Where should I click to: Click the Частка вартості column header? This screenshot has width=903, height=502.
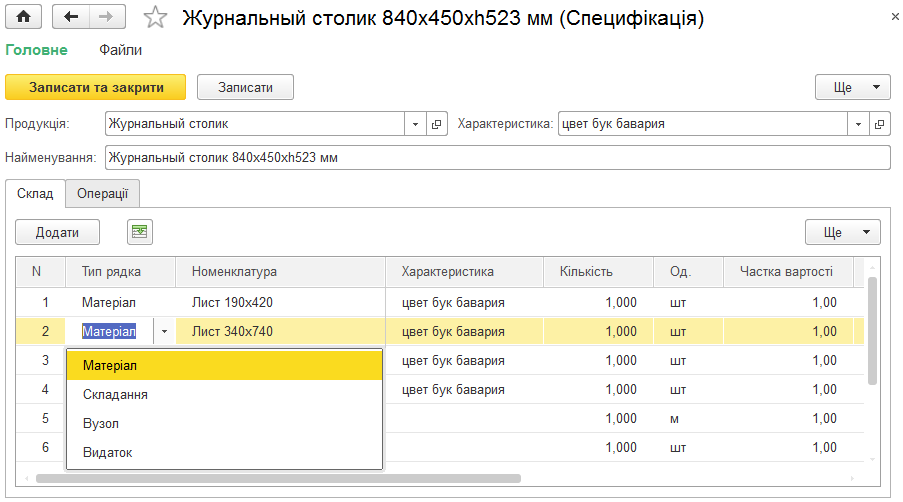788,272
